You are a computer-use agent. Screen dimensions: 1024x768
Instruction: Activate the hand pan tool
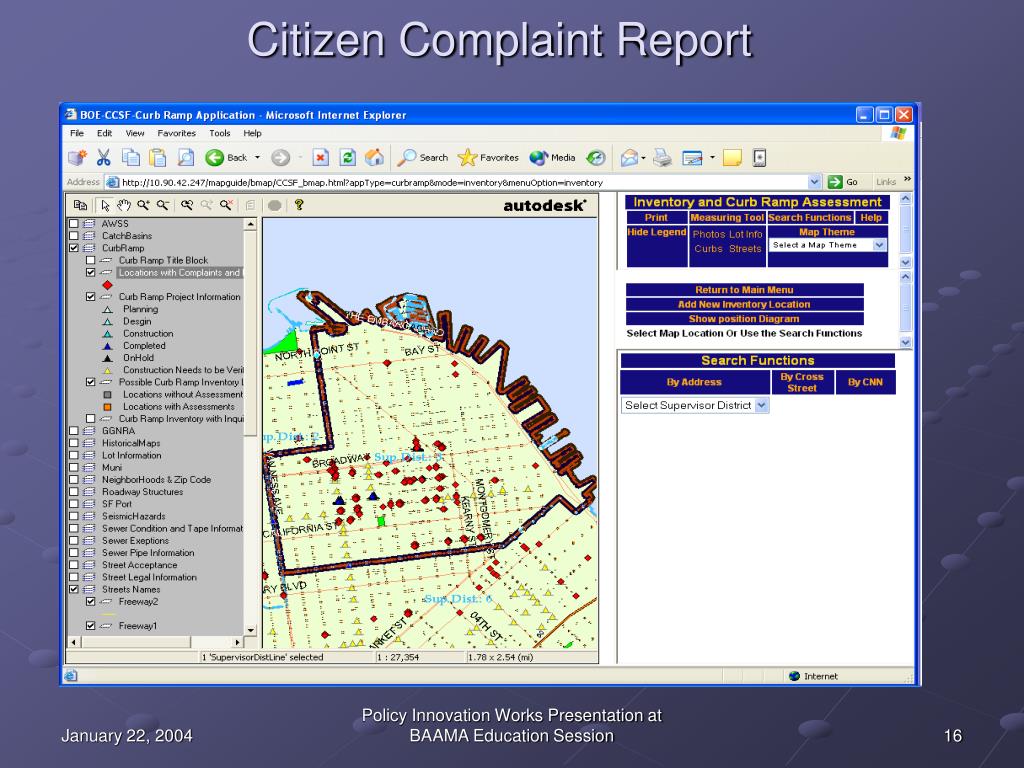tap(124, 206)
